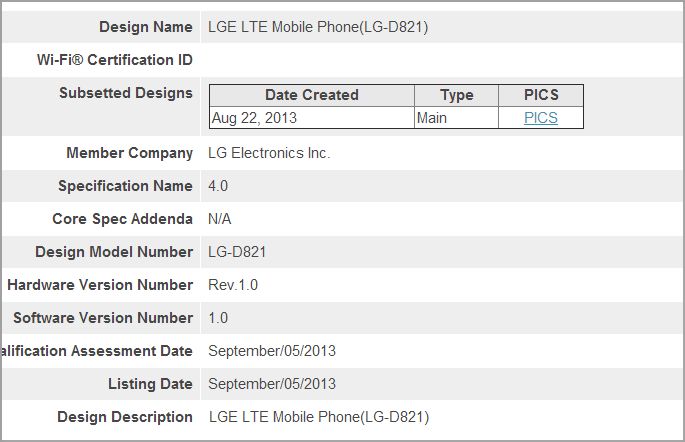Click the Software Version Number label
Image resolution: width=685 pixels, height=442 pixels.
click(x=103, y=318)
